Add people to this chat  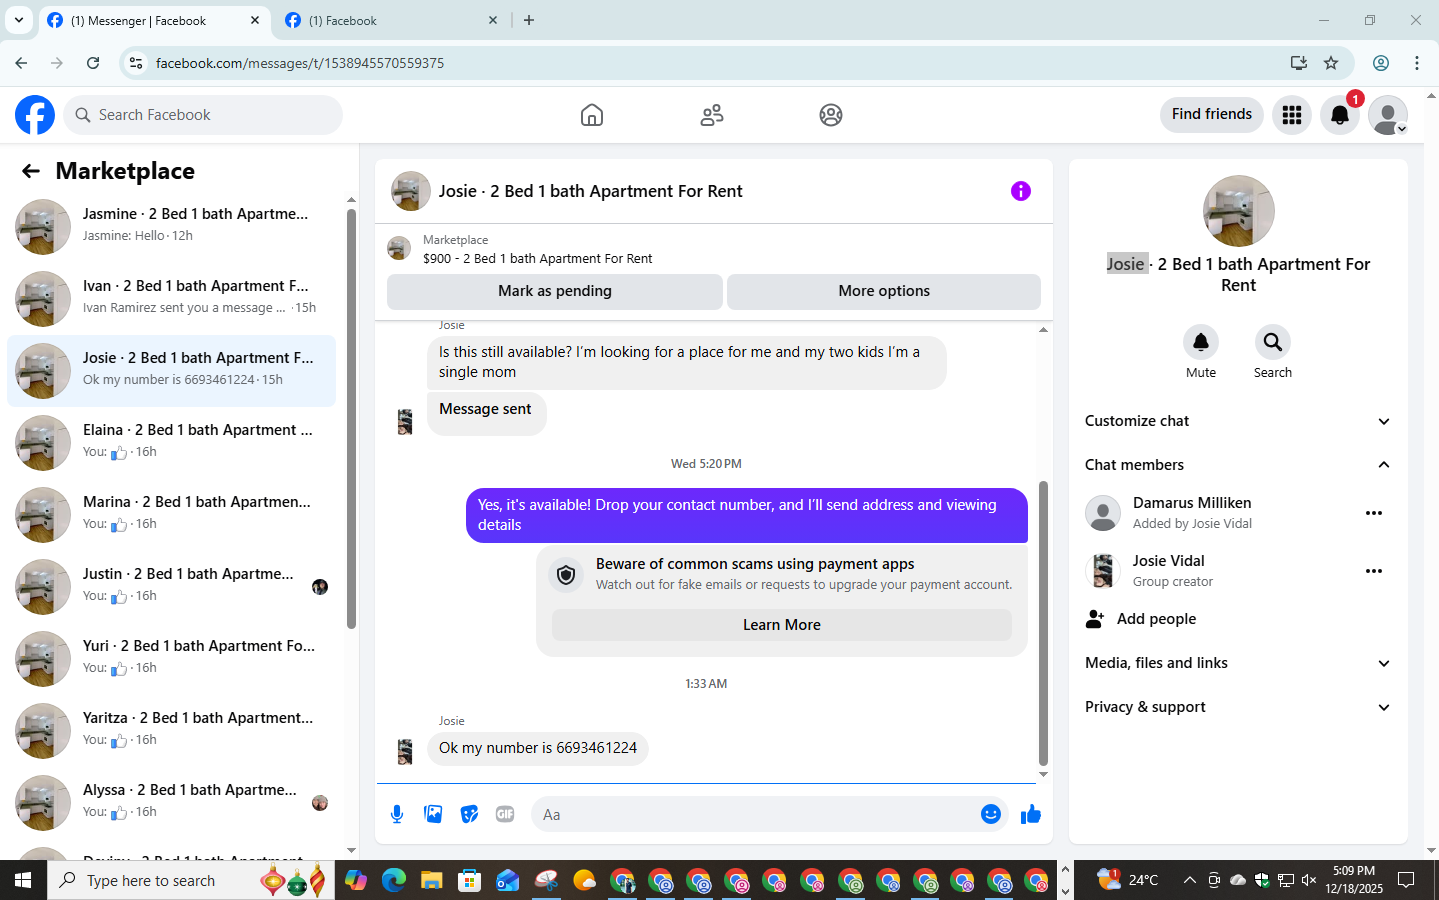pyautogui.click(x=1238, y=619)
